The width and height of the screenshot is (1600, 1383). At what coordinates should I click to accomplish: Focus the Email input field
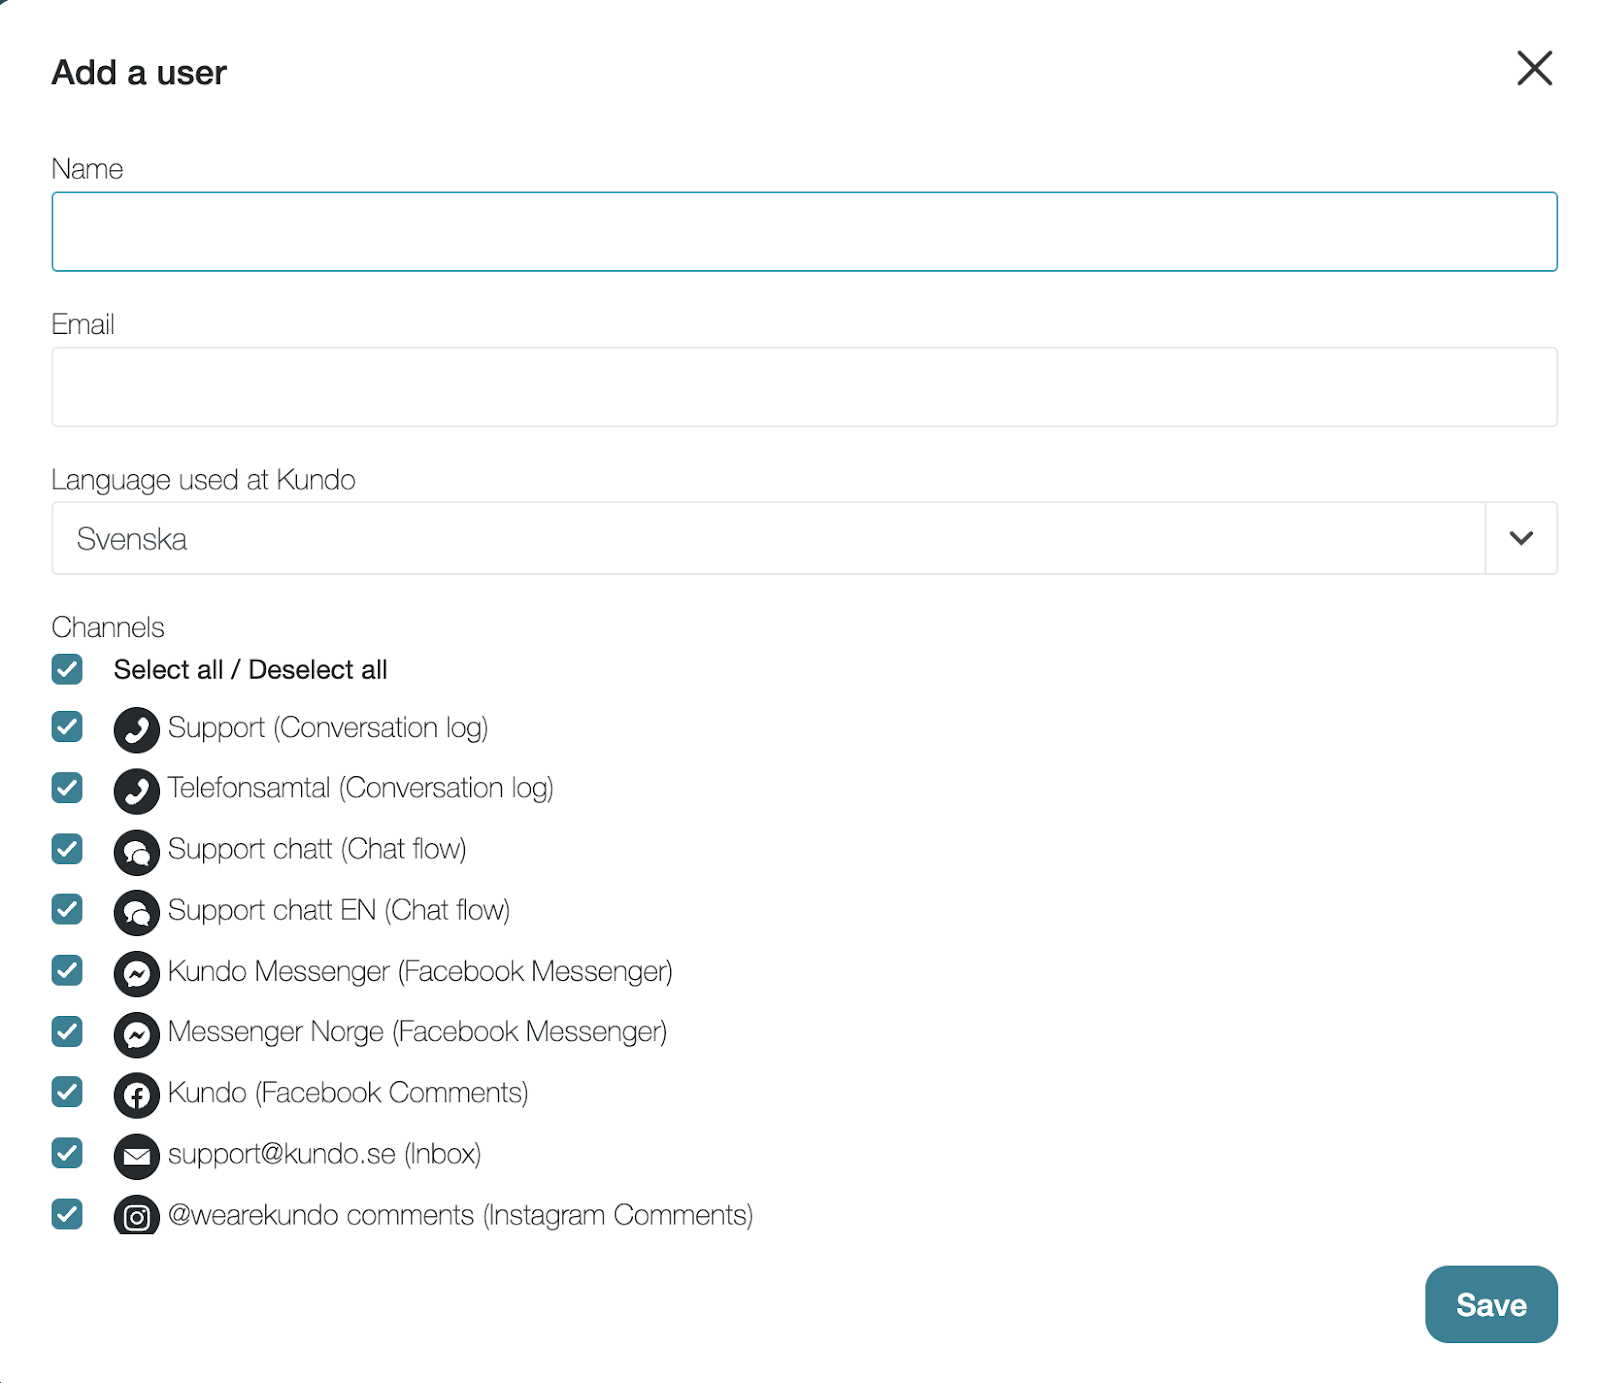[804, 387]
